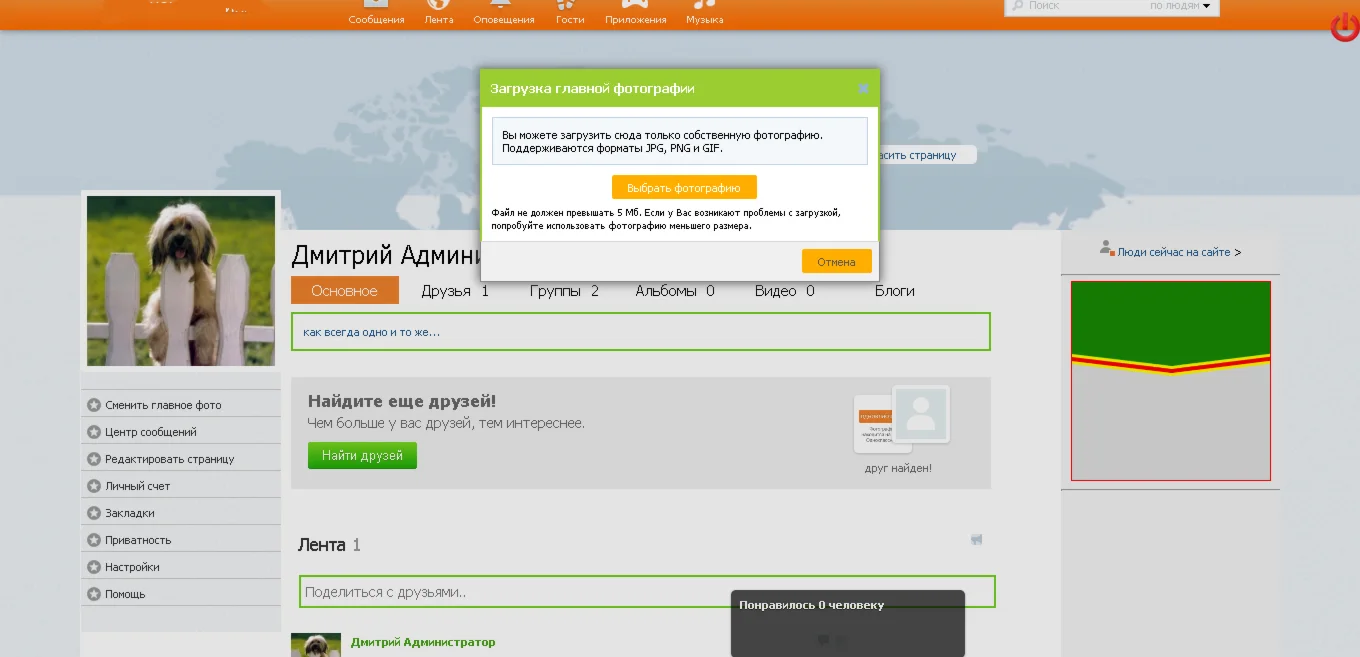
Task: Click the green Найти друзей button
Action: 362,455
